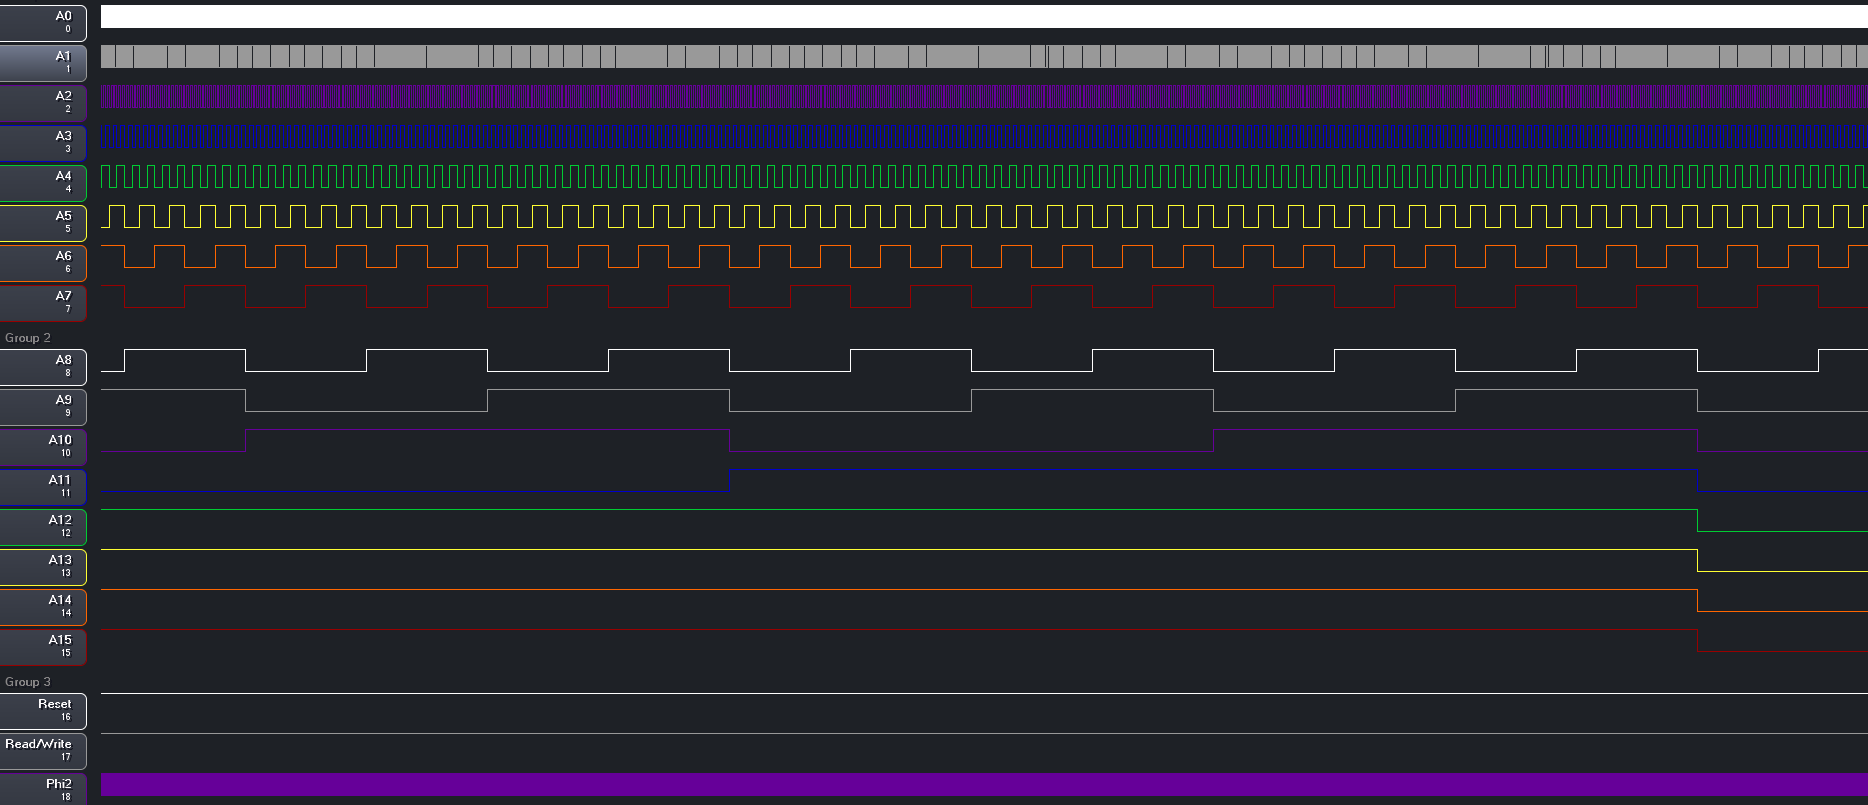Click the A7 channel label

43,302
